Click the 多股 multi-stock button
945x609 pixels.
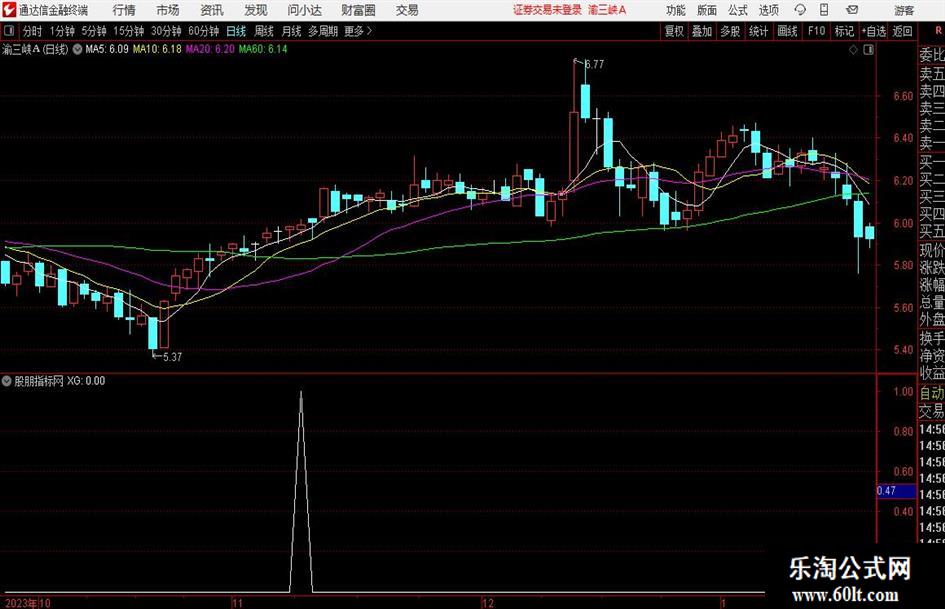[x=730, y=31]
